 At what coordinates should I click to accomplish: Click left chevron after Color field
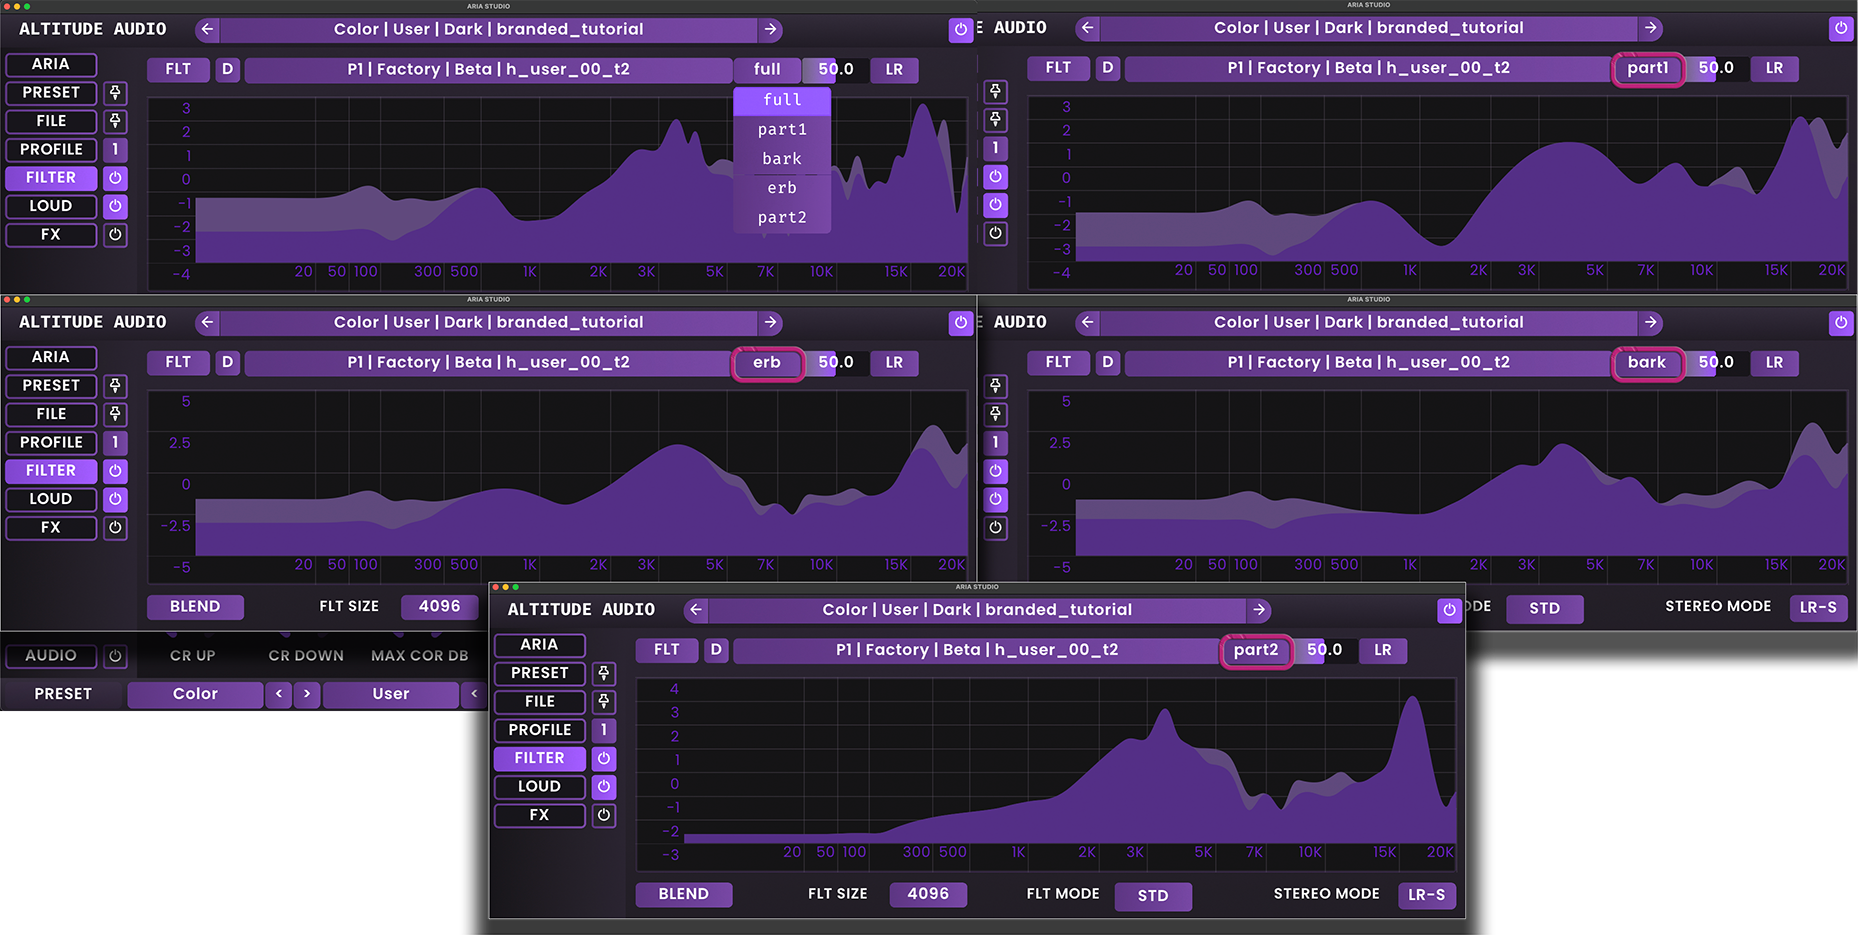coord(279,694)
